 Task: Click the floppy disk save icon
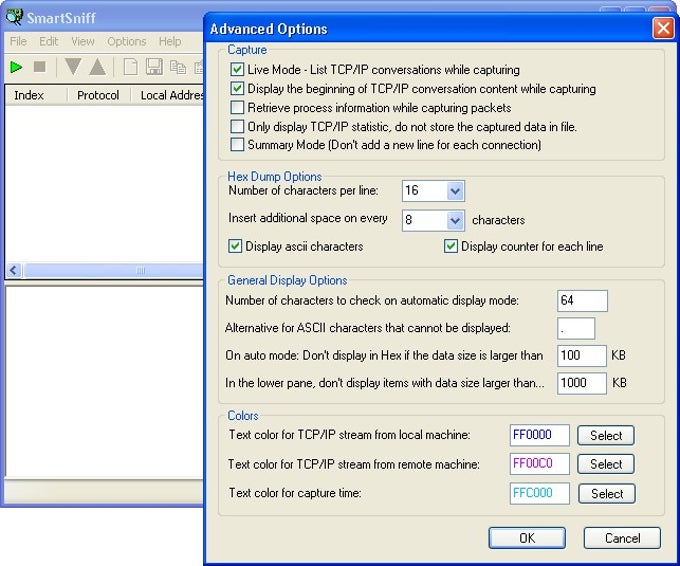tap(154, 67)
